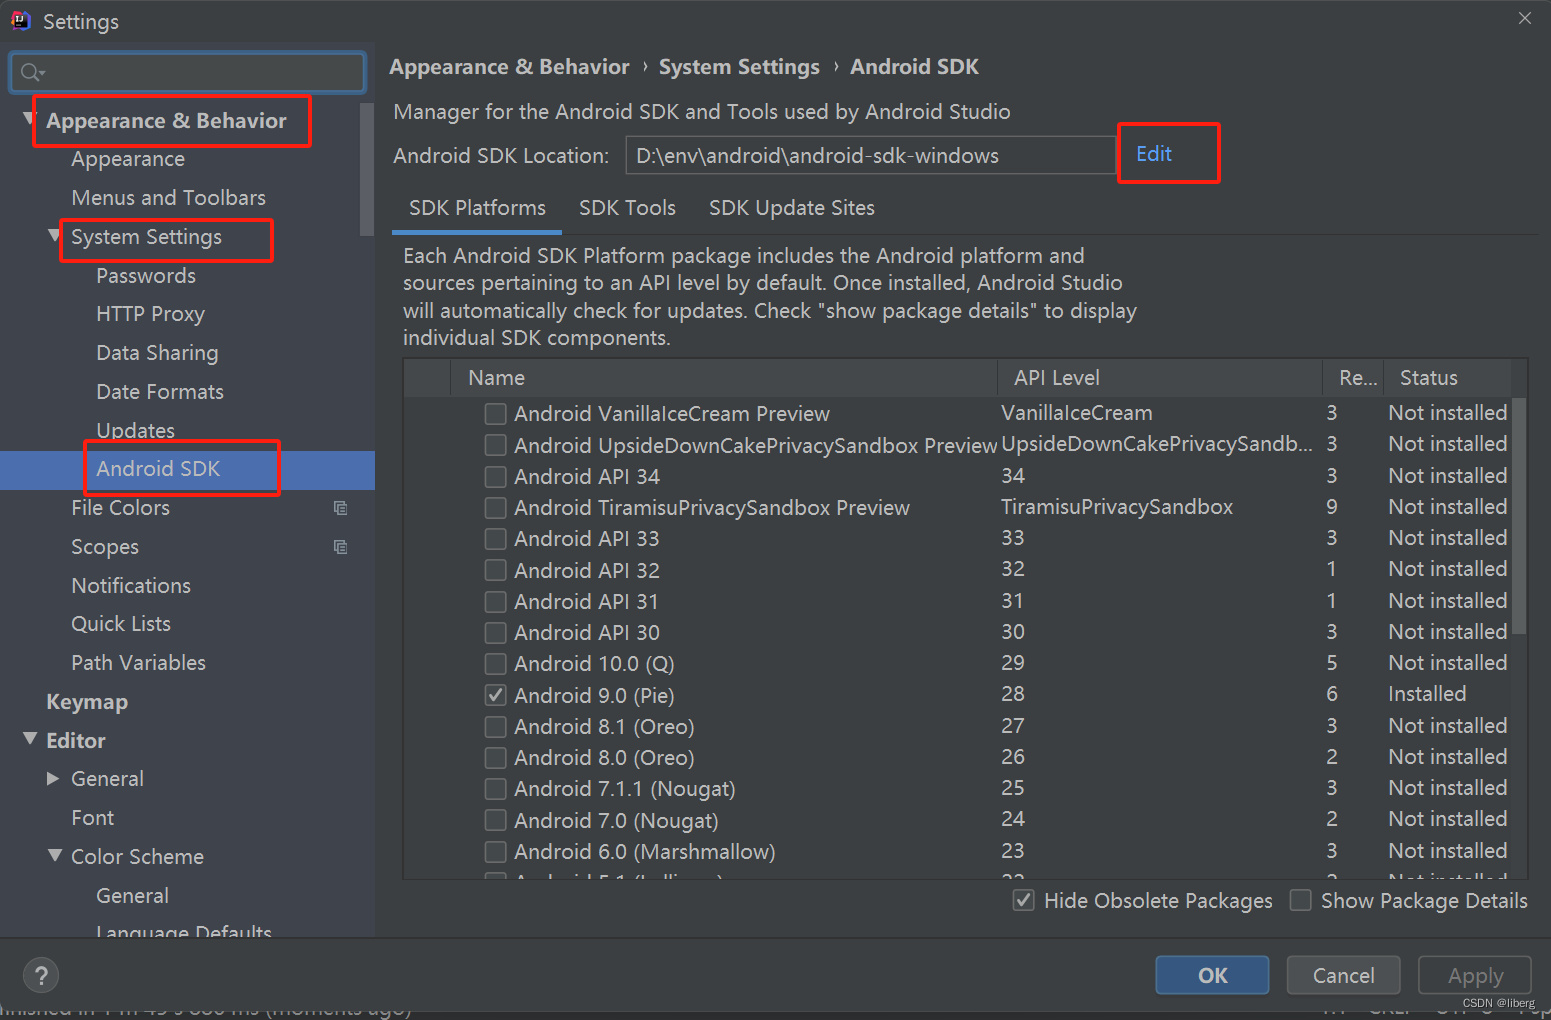Toggle Hide Obsolete Packages checkbox
Image resolution: width=1551 pixels, height=1020 pixels.
[1023, 900]
